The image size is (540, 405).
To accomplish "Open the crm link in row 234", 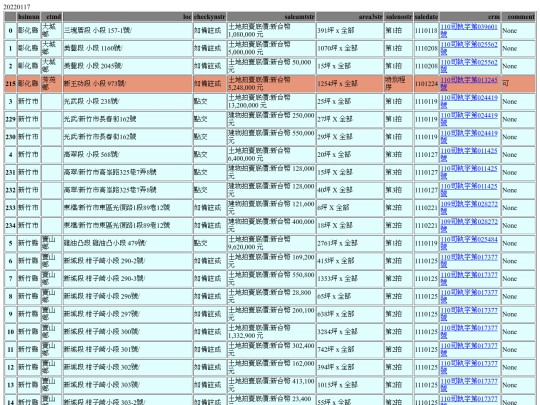I will point(469,225).
